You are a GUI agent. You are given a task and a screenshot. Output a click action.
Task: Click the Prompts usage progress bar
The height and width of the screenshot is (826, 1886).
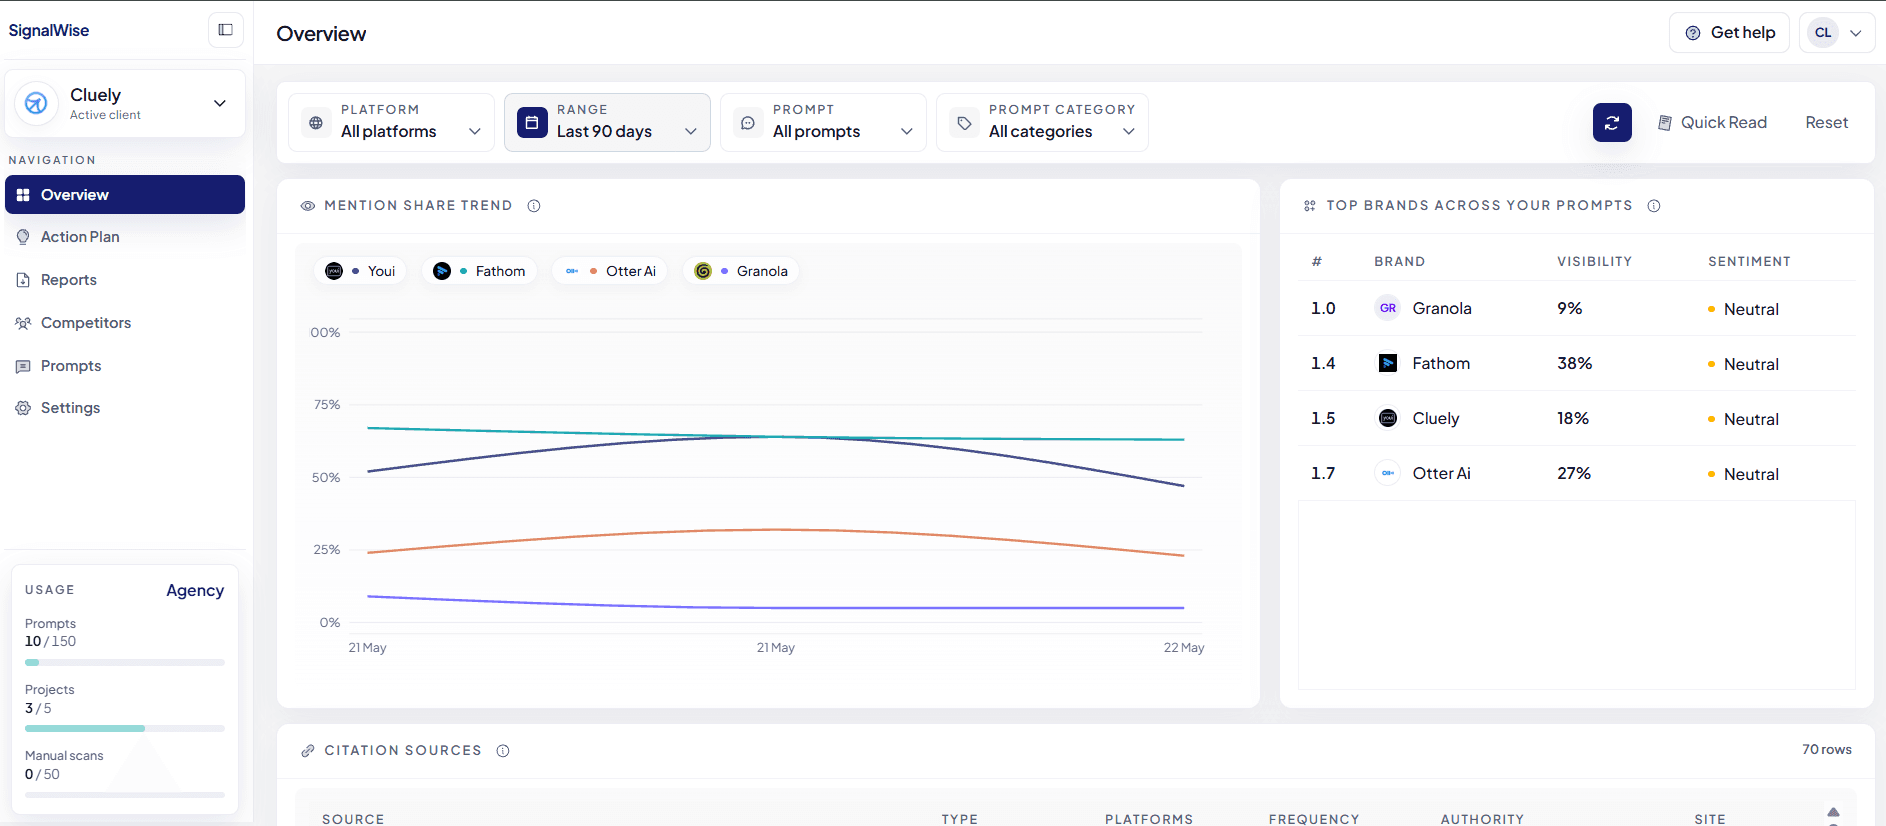click(125, 662)
